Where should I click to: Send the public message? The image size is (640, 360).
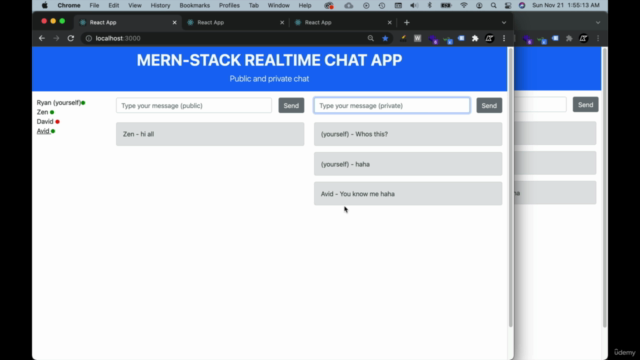(291, 106)
